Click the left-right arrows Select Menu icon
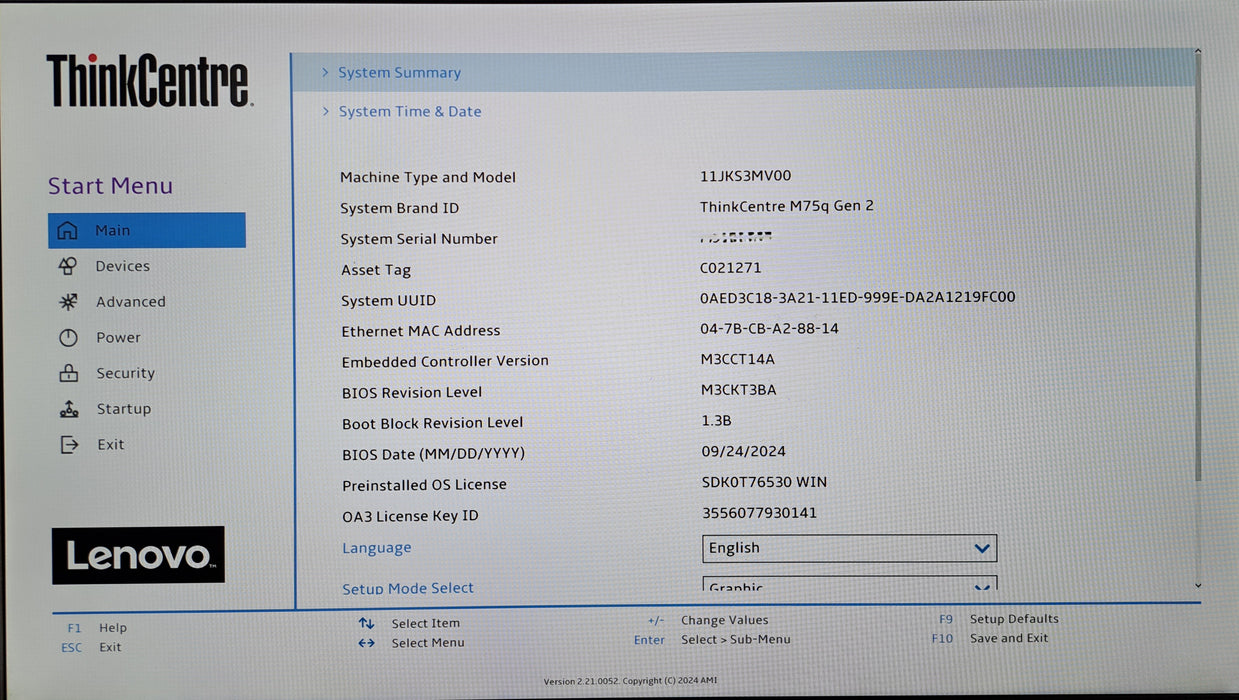The image size is (1239, 700). coord(367,643)
